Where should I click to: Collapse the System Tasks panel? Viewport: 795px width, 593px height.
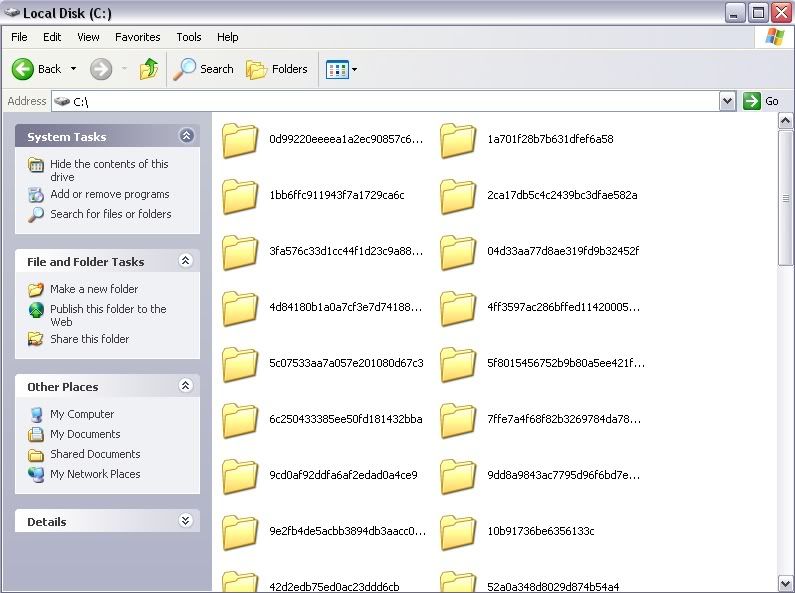coord(186,135)
